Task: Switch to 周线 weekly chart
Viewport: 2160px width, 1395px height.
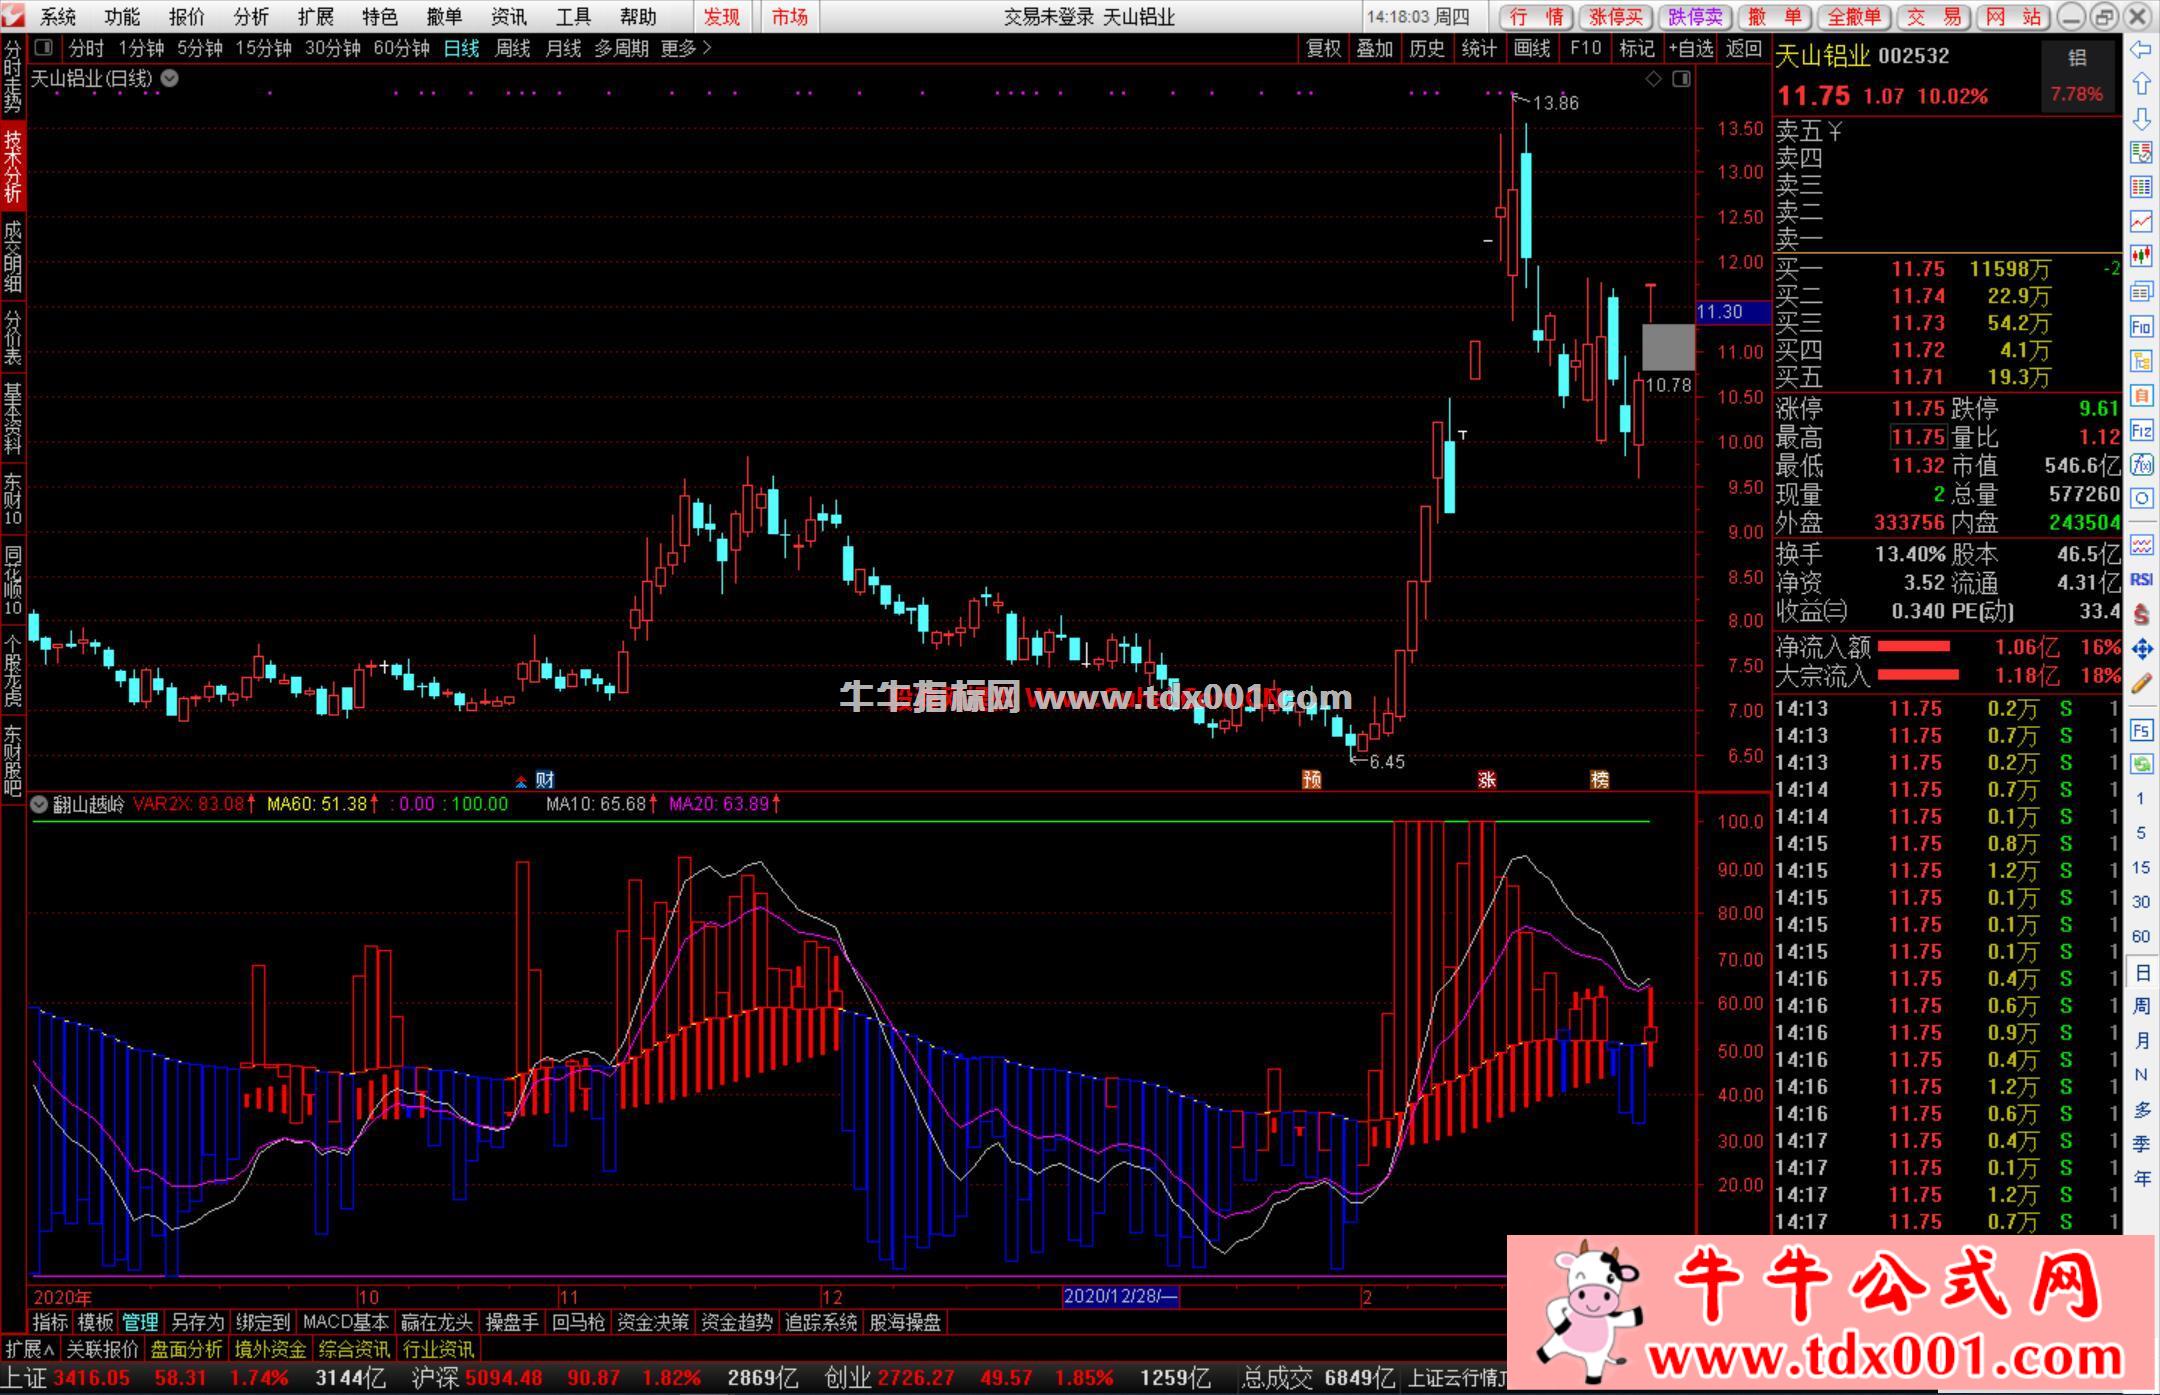Action: pos(512,48)
